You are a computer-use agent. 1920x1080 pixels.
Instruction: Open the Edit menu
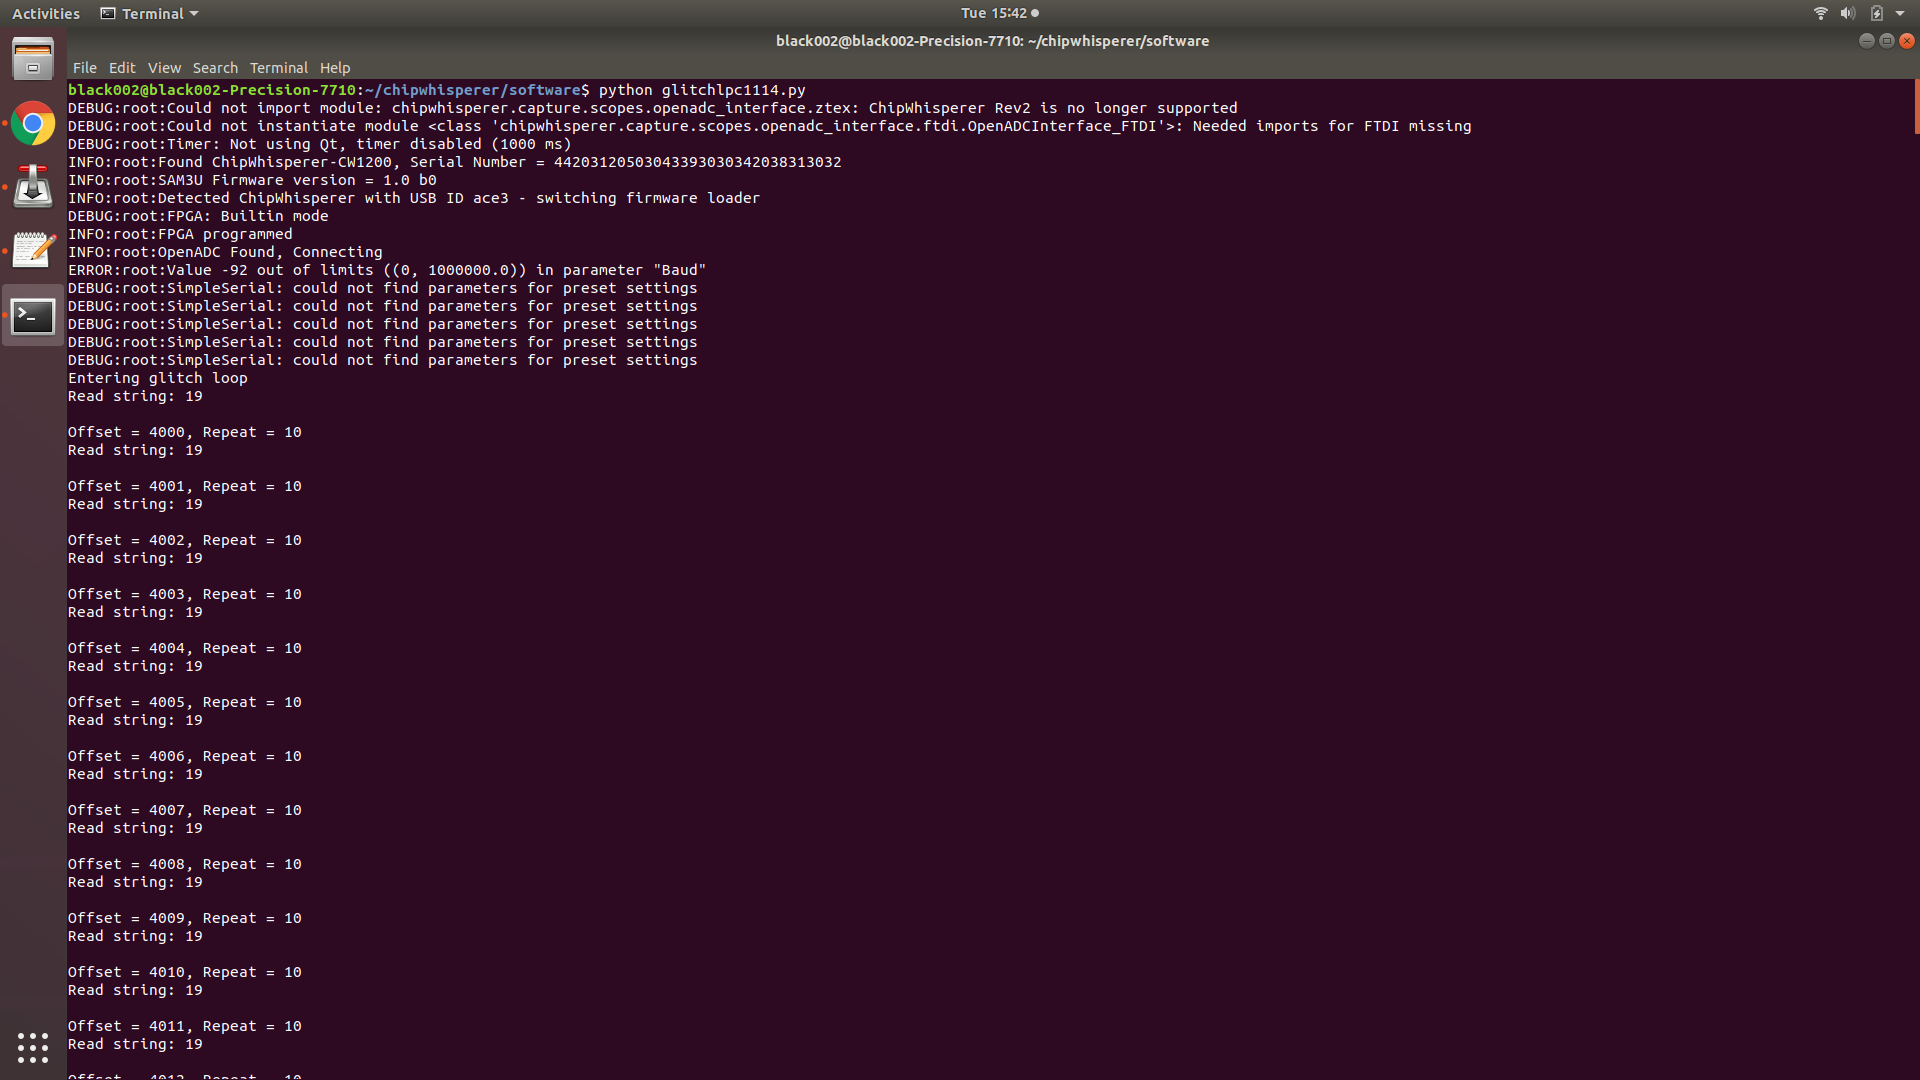(x=122, y=68)
